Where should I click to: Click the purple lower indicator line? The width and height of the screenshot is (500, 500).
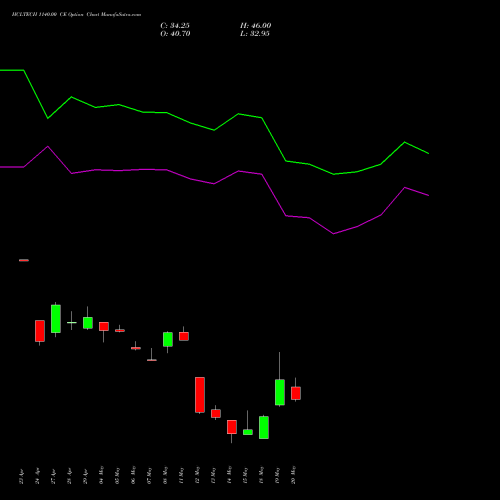[x=214, y=183]
